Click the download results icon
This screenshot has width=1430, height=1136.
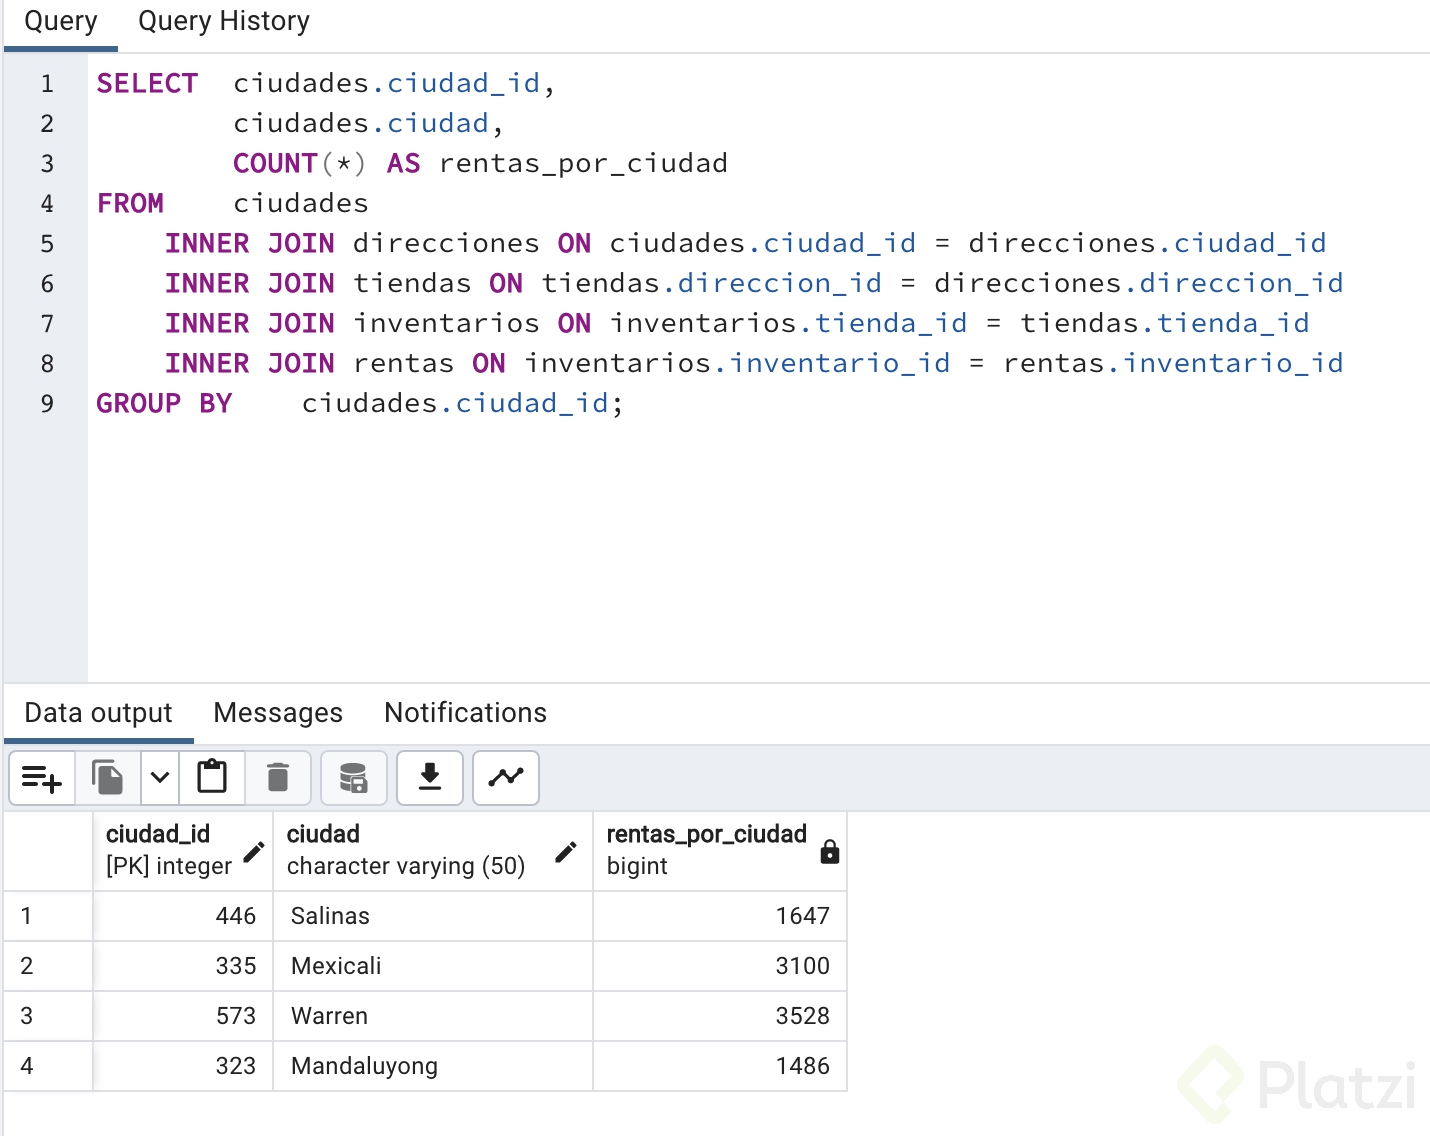[430, 778]
